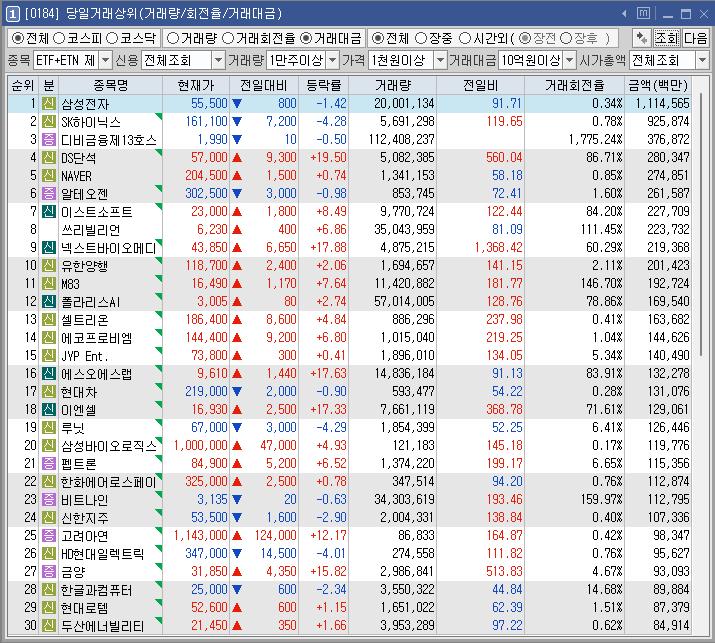Image resolution: width=715 pixels, height=643 pixels.
Task: Sort by the 종목명 column header
Action: tap(110, 85)
